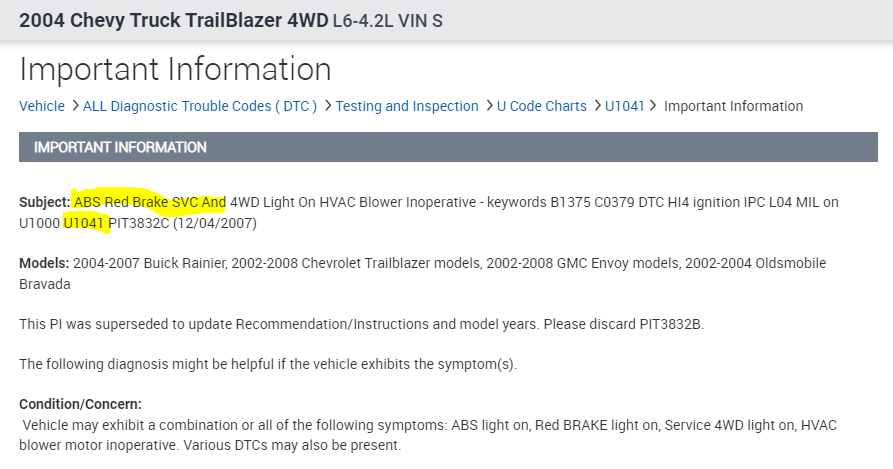Screen dimensions: 893x469
Task: Click the chevron after ALL Diagnostic Trouble Codes
Action: pyautogui.click(x=326, y=106)
